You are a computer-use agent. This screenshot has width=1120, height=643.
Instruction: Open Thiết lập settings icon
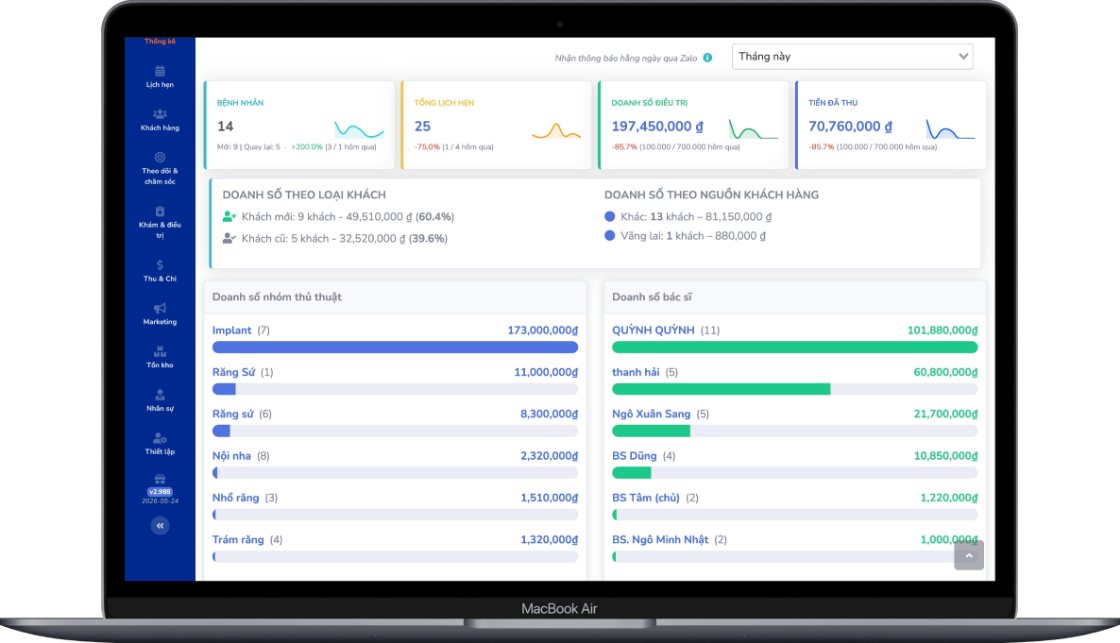coord(160,438)
